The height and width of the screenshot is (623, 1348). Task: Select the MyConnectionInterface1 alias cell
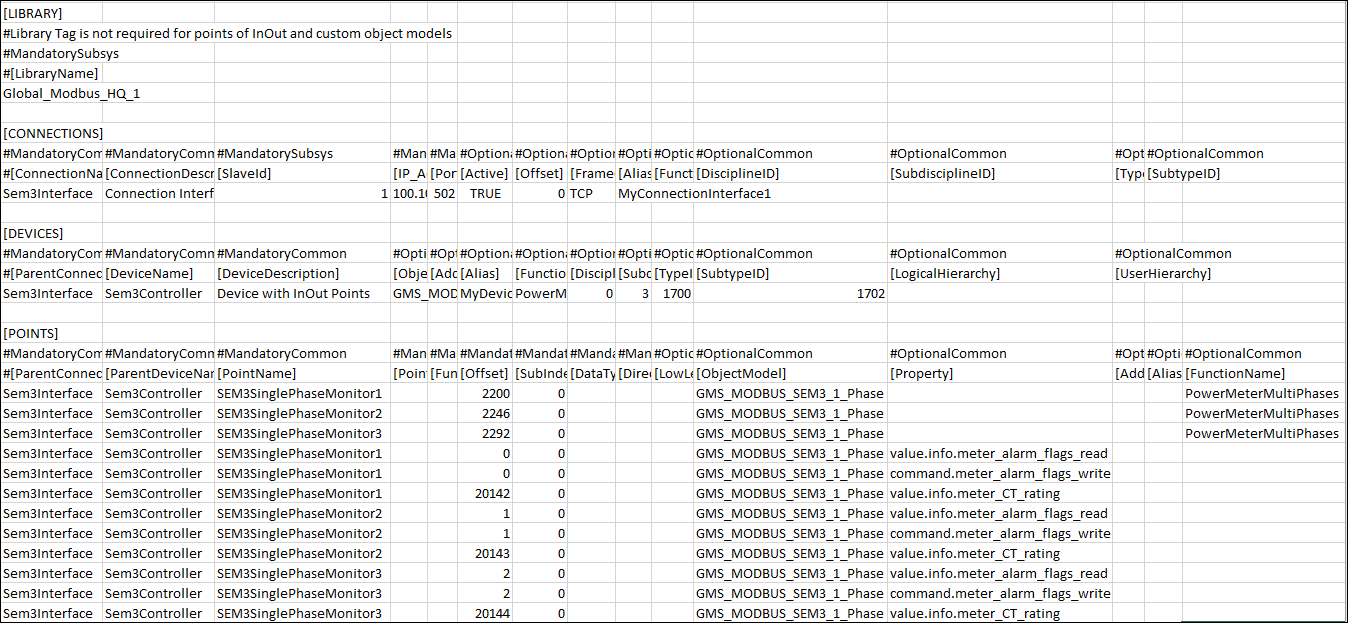pyautogui.click(x=694, y=194)
